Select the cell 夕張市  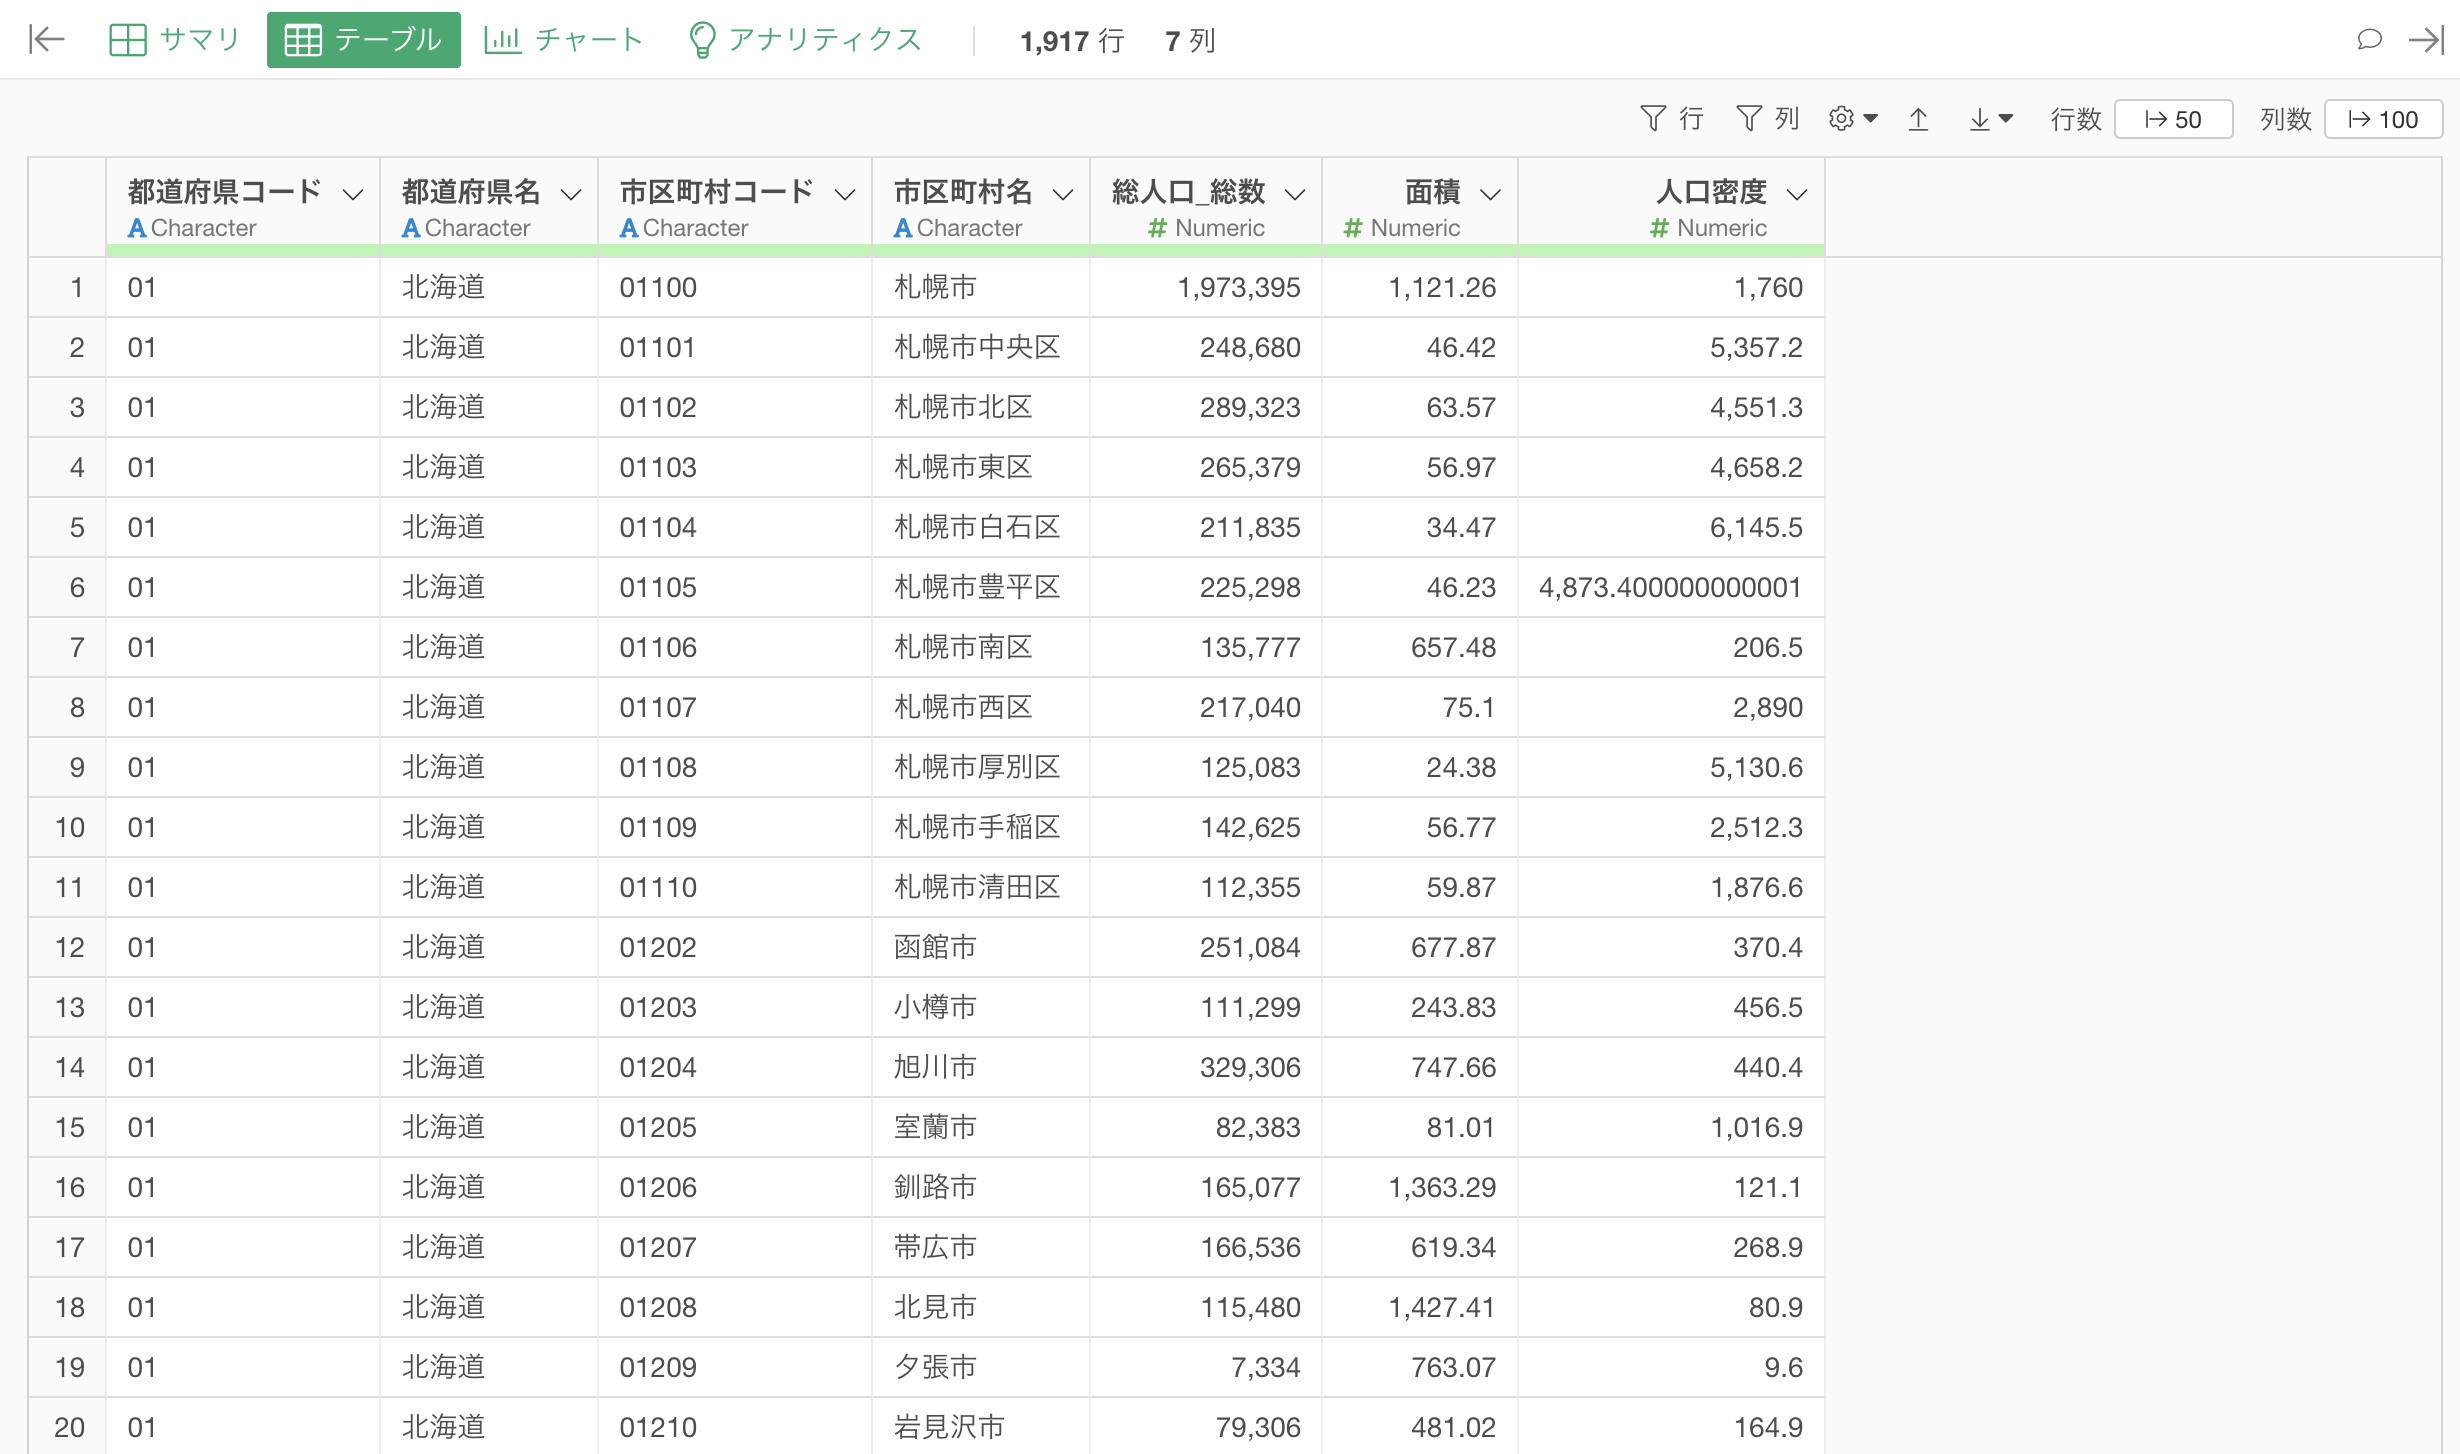981,1367
